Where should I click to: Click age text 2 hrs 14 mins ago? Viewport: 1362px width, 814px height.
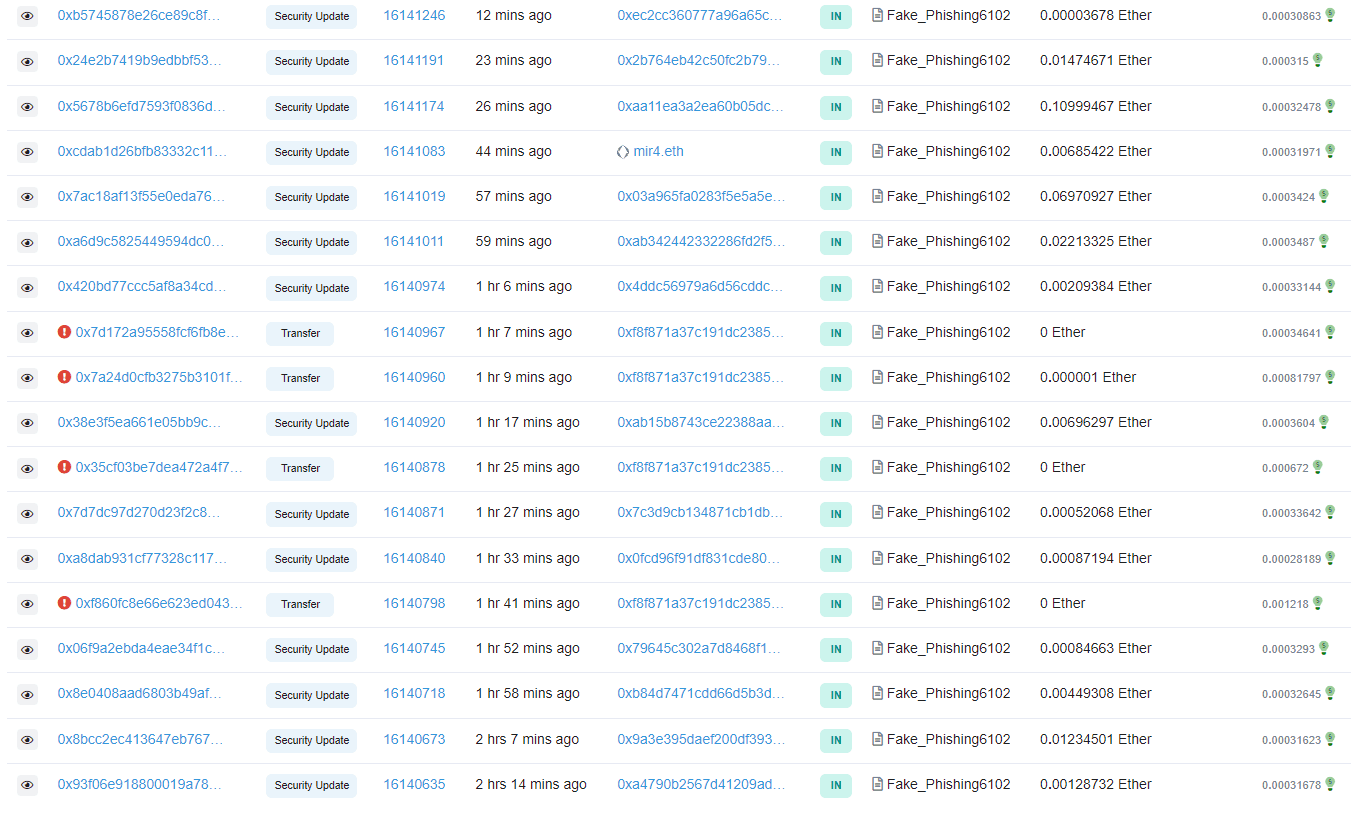[531, 784]
